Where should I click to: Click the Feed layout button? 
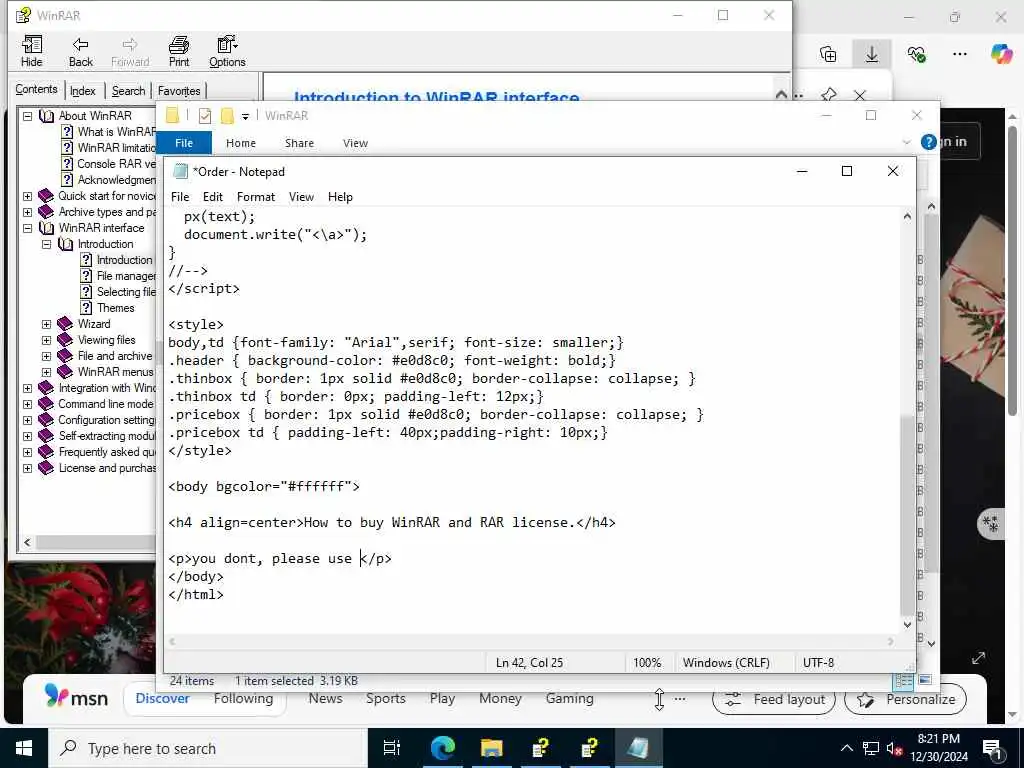click(x=774, y=699)
